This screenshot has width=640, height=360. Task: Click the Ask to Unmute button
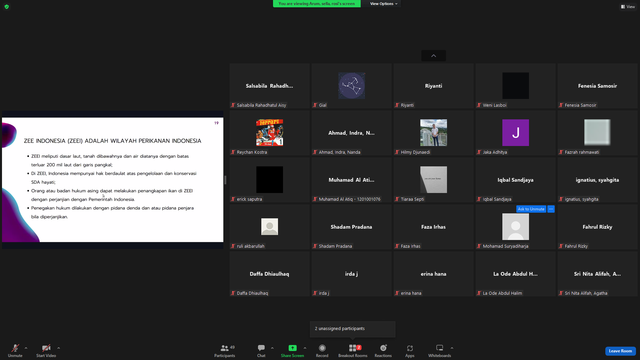pos(531,209)
